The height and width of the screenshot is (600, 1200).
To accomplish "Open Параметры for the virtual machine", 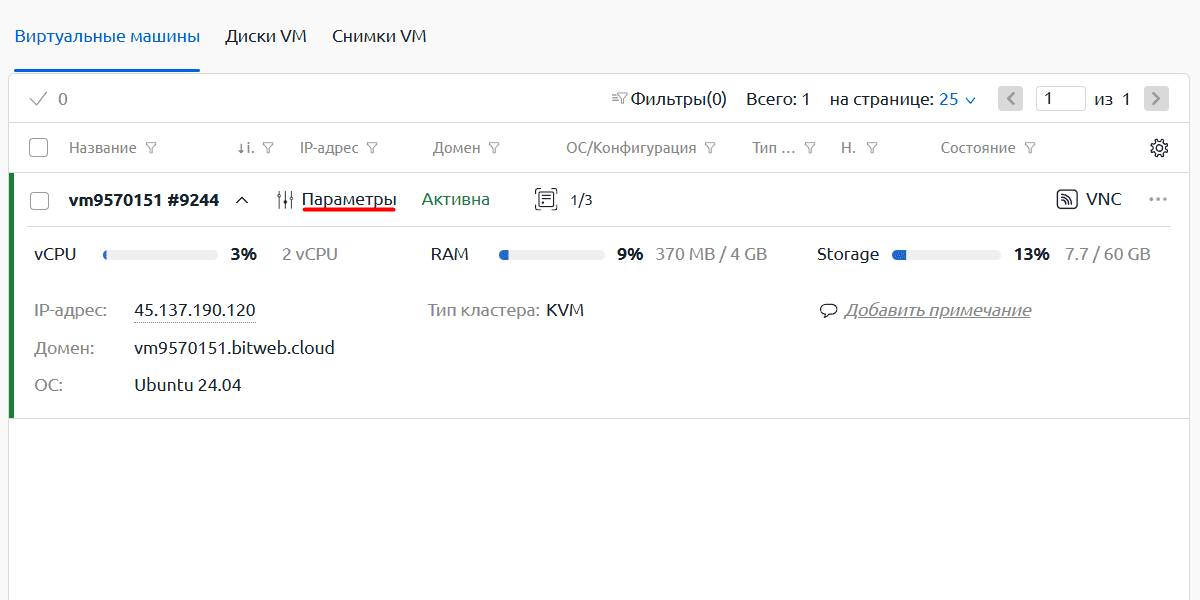I will tap(348, 199).
